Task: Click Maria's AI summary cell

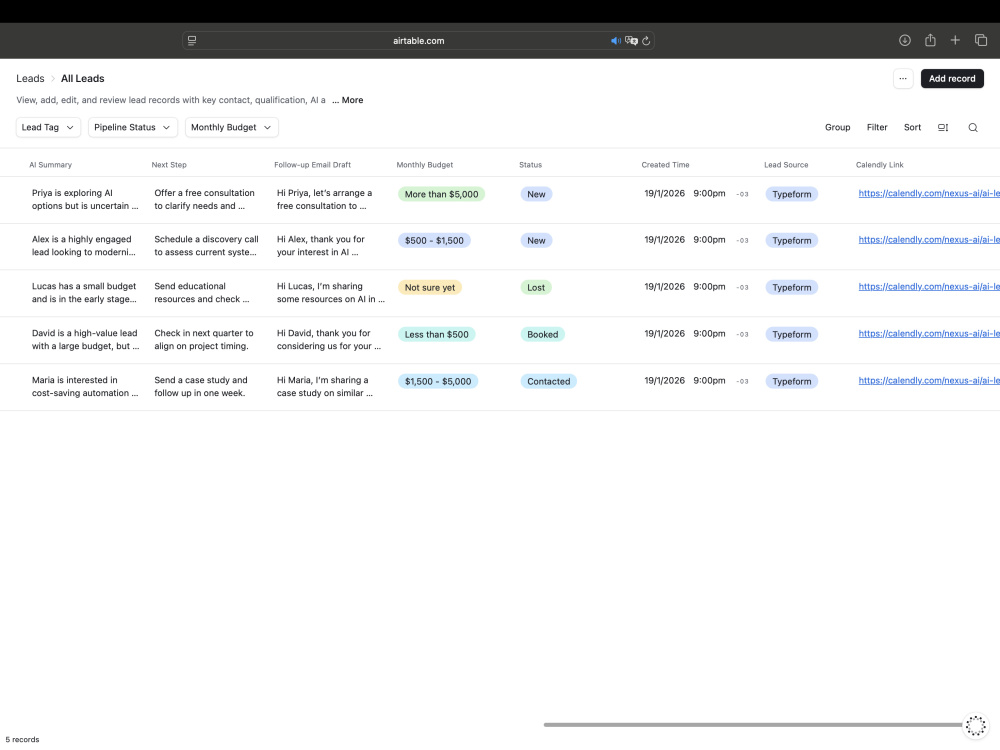Action: [85, 386]
